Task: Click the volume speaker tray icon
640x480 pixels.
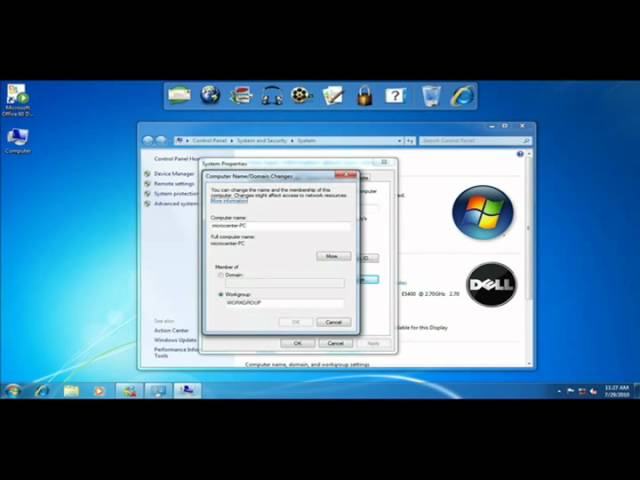Action: coord(594,391)
